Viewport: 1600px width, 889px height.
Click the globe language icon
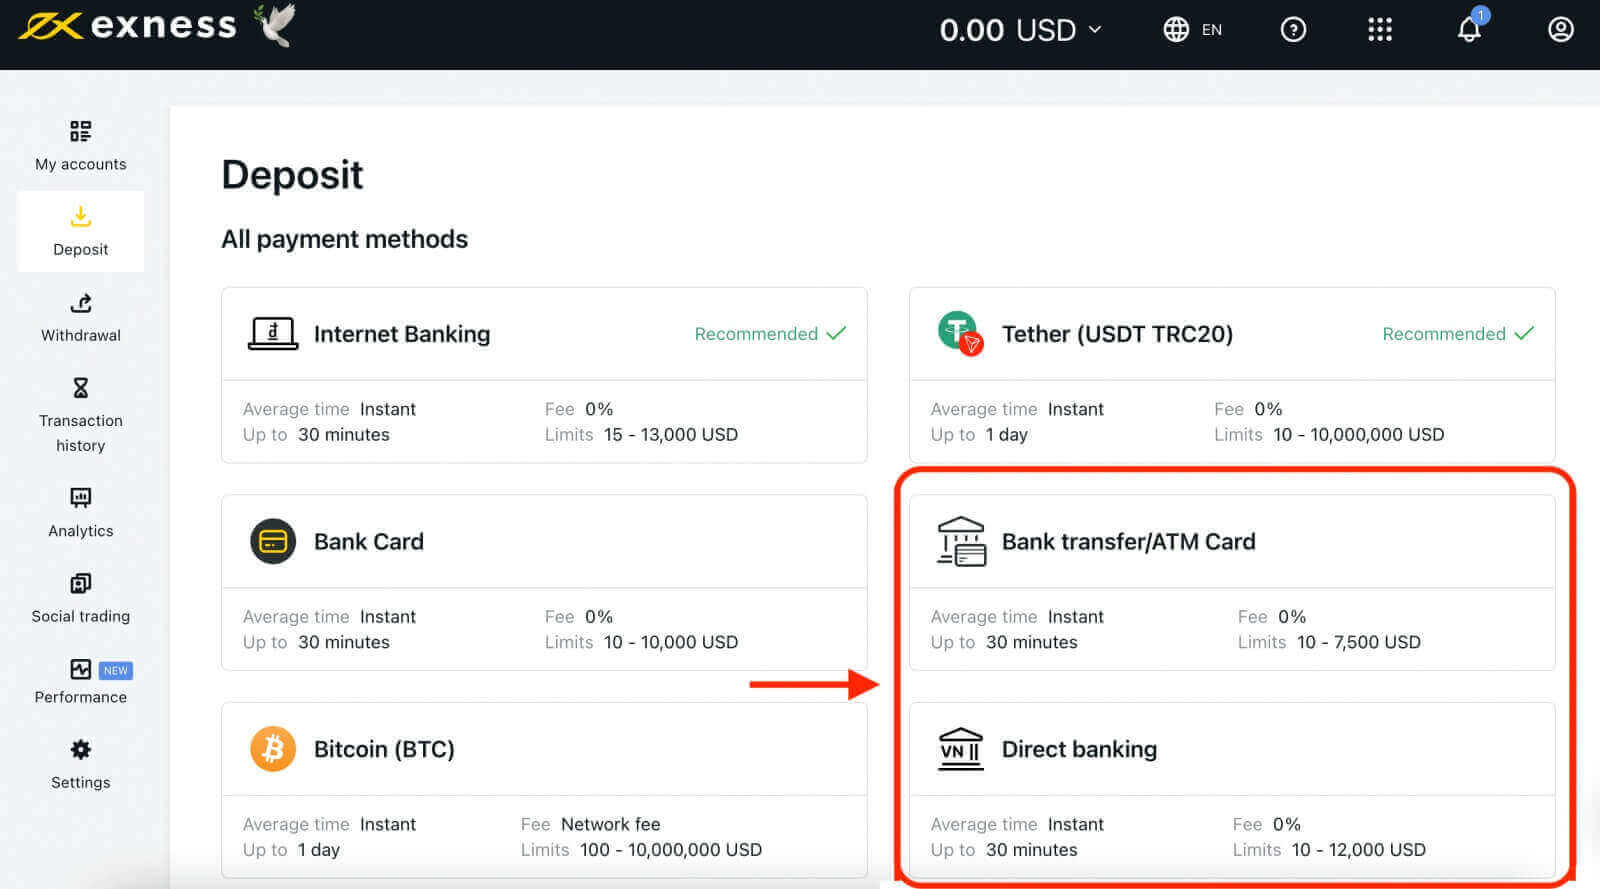[1176, 30]
